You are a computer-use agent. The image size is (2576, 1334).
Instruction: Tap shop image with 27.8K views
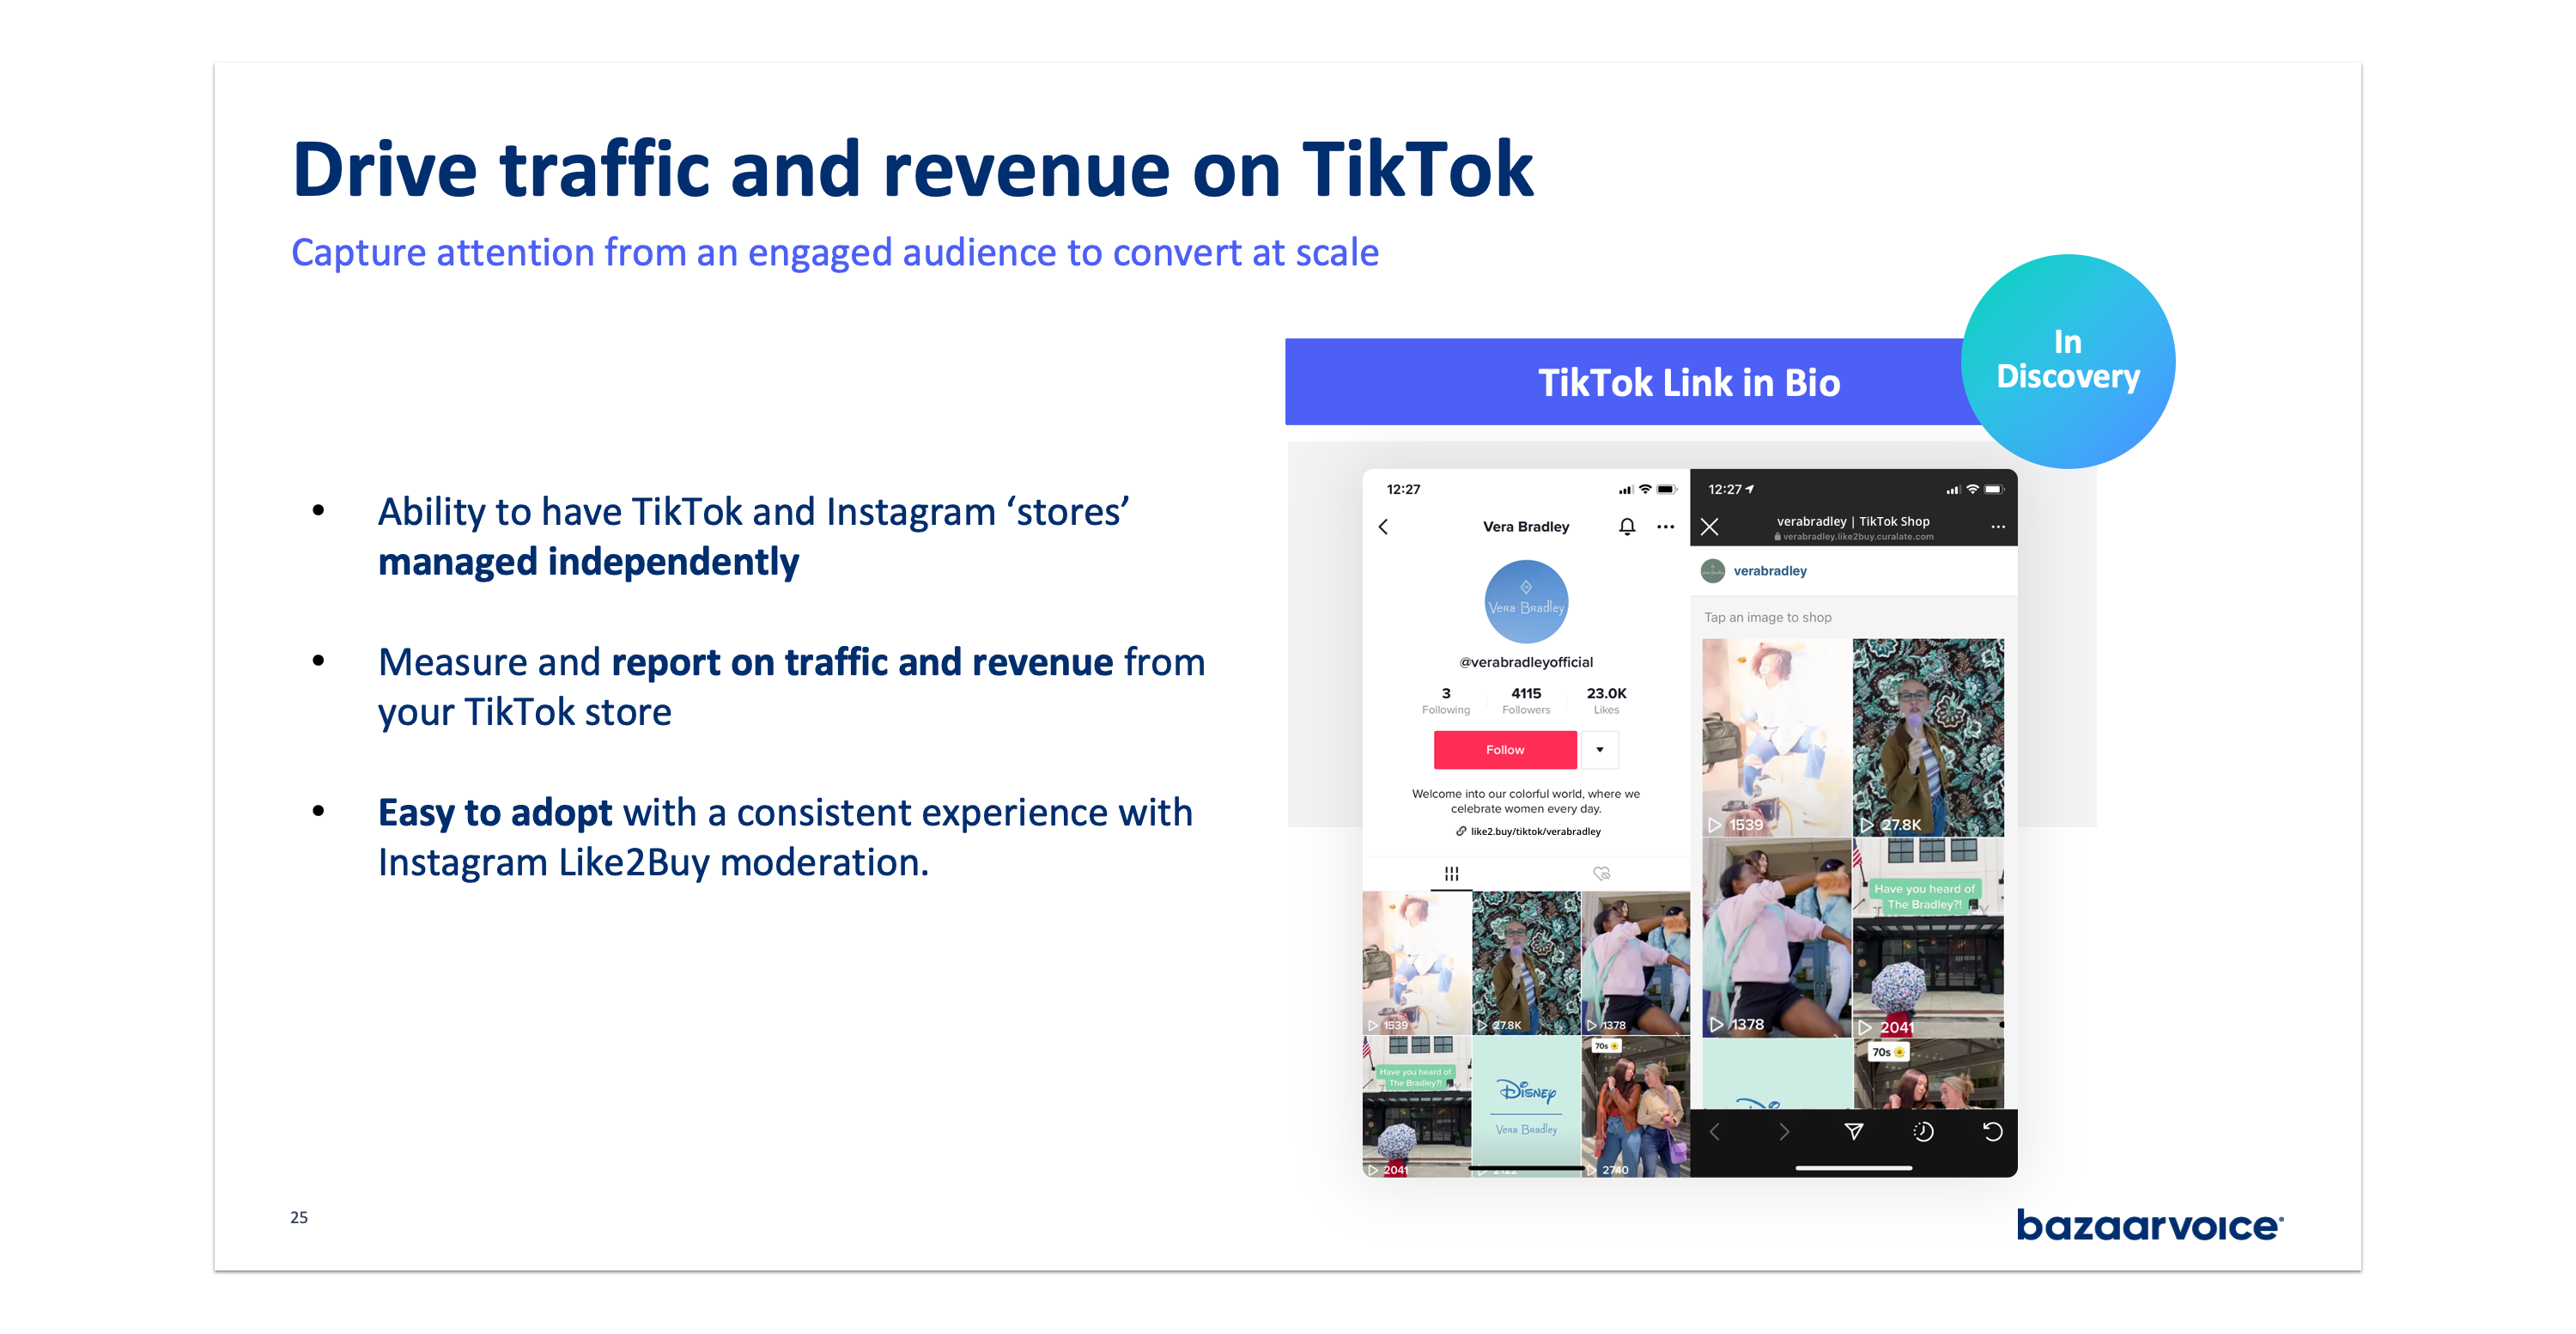tap(1927, 737)
